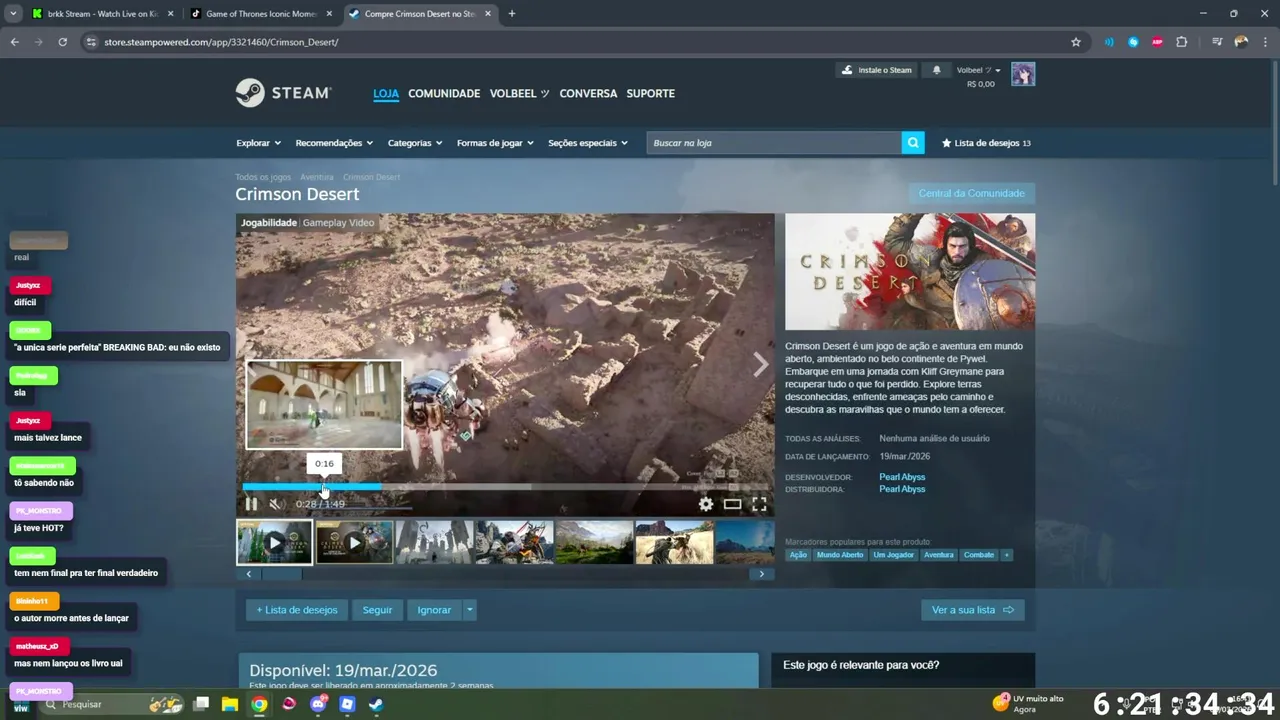Select the Um Jogador tag
Viewport: 1280px width, 720px height.
tap(893, 555)
